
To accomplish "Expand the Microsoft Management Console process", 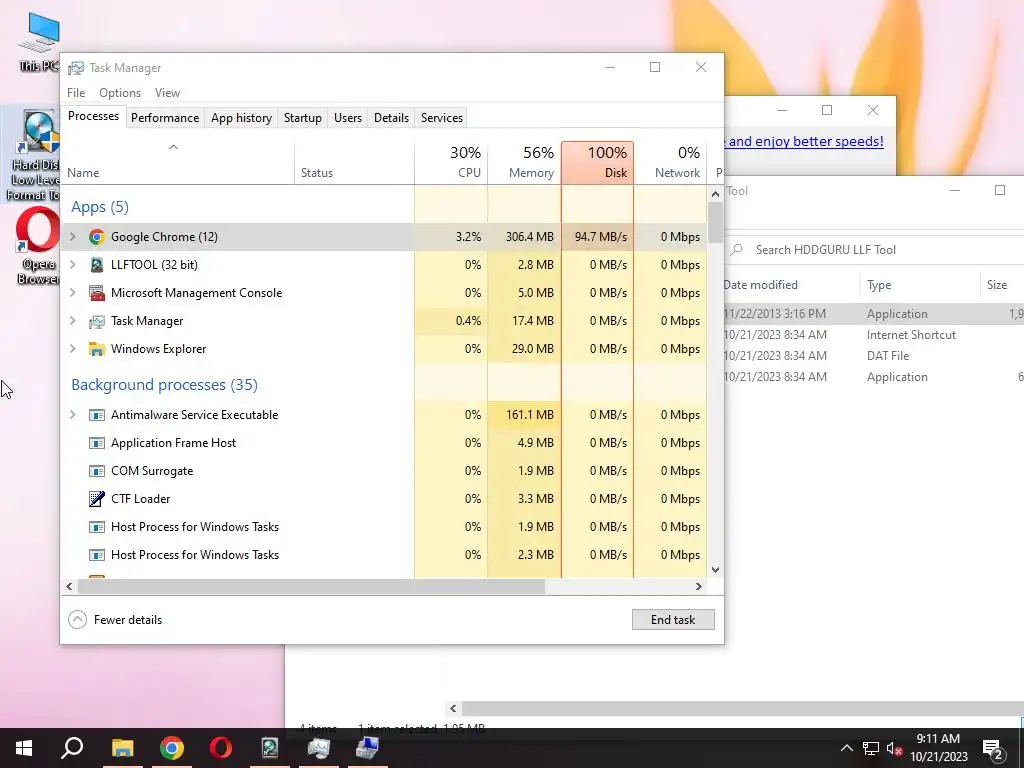I will tap(72, 293).
